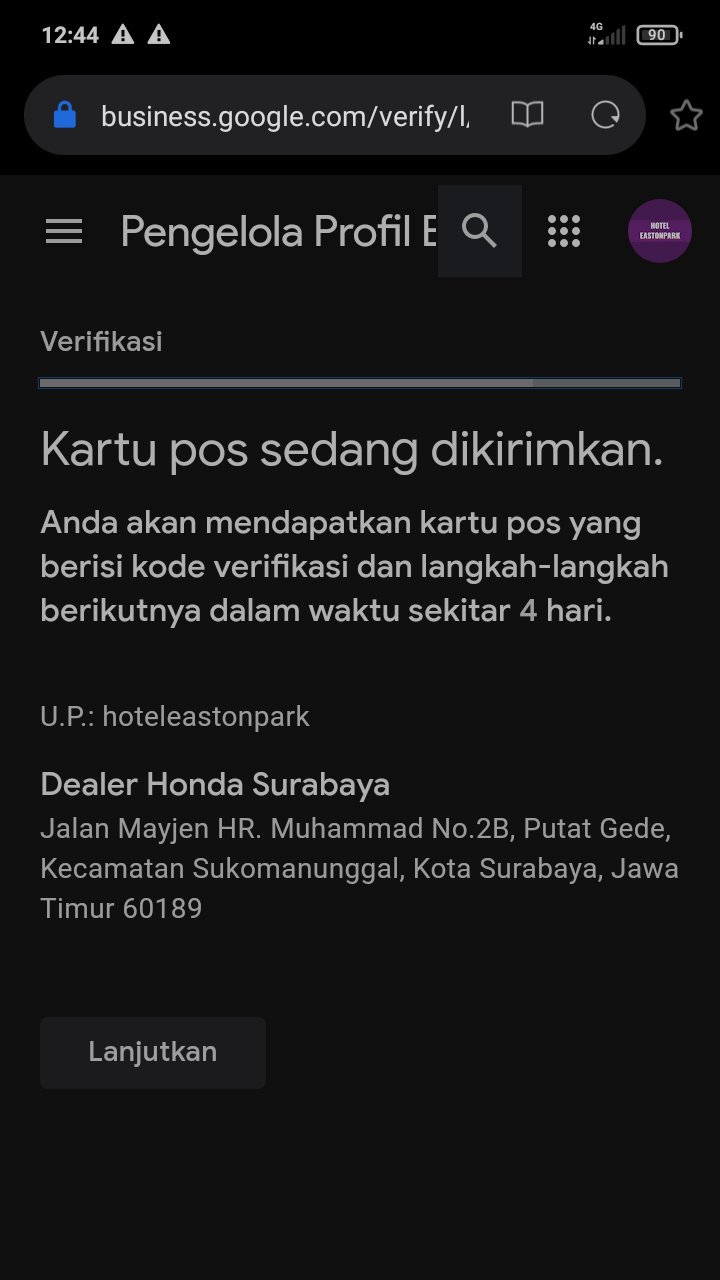The image size is (720, 1280).
Task: Tap the U.P.: hoteleastonpark recipient line
Action: (x=175, y=717)
